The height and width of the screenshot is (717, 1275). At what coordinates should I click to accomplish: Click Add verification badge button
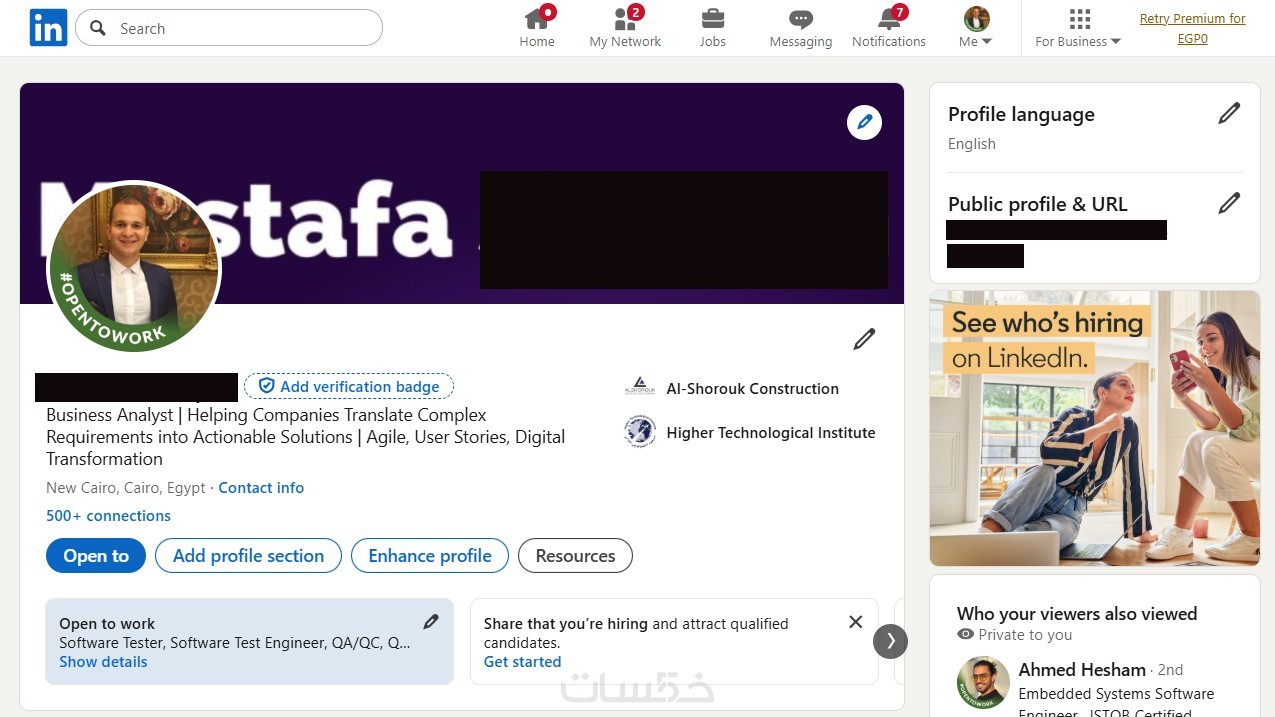pos(349,387)
